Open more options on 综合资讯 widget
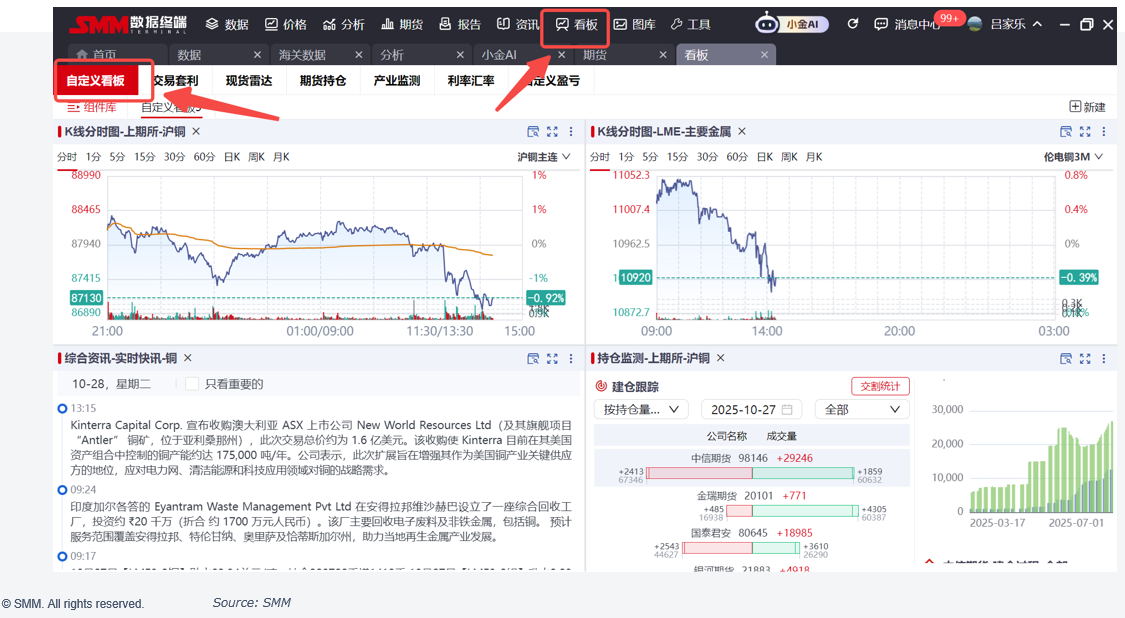The width and height of the screenshot is (1125, 618). (571, 358)
